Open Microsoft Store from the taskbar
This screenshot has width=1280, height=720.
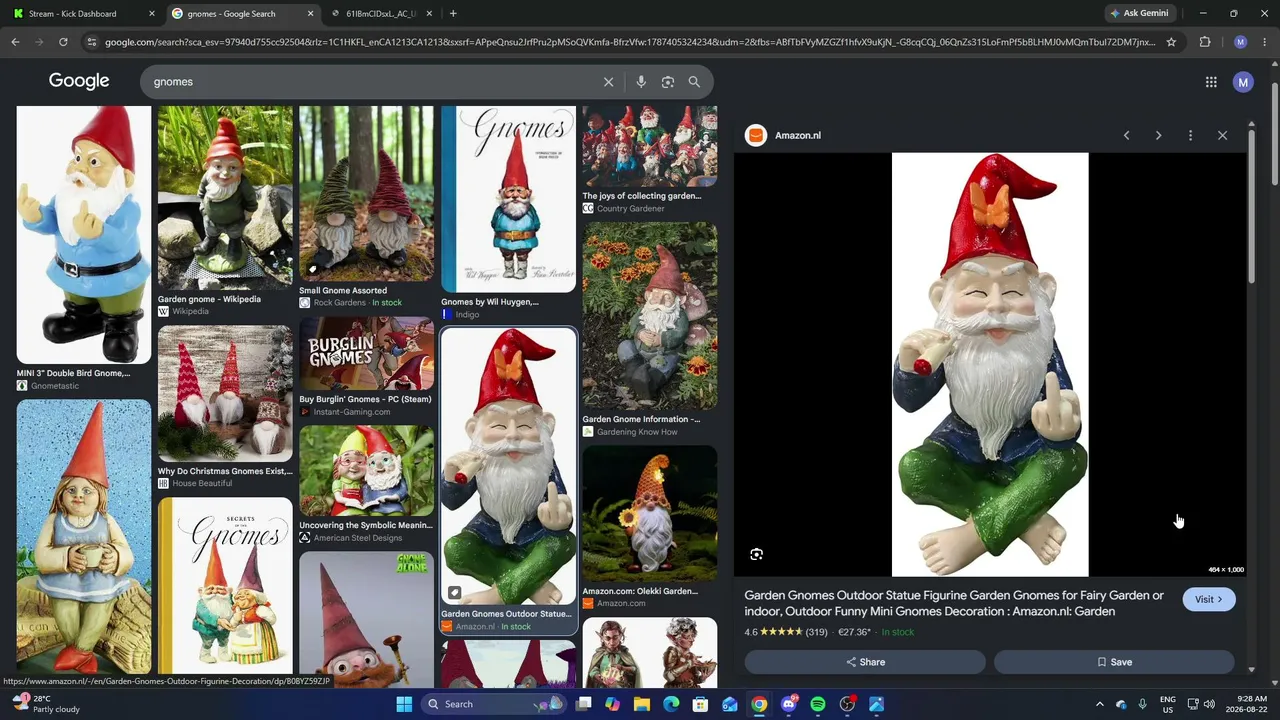701,704
